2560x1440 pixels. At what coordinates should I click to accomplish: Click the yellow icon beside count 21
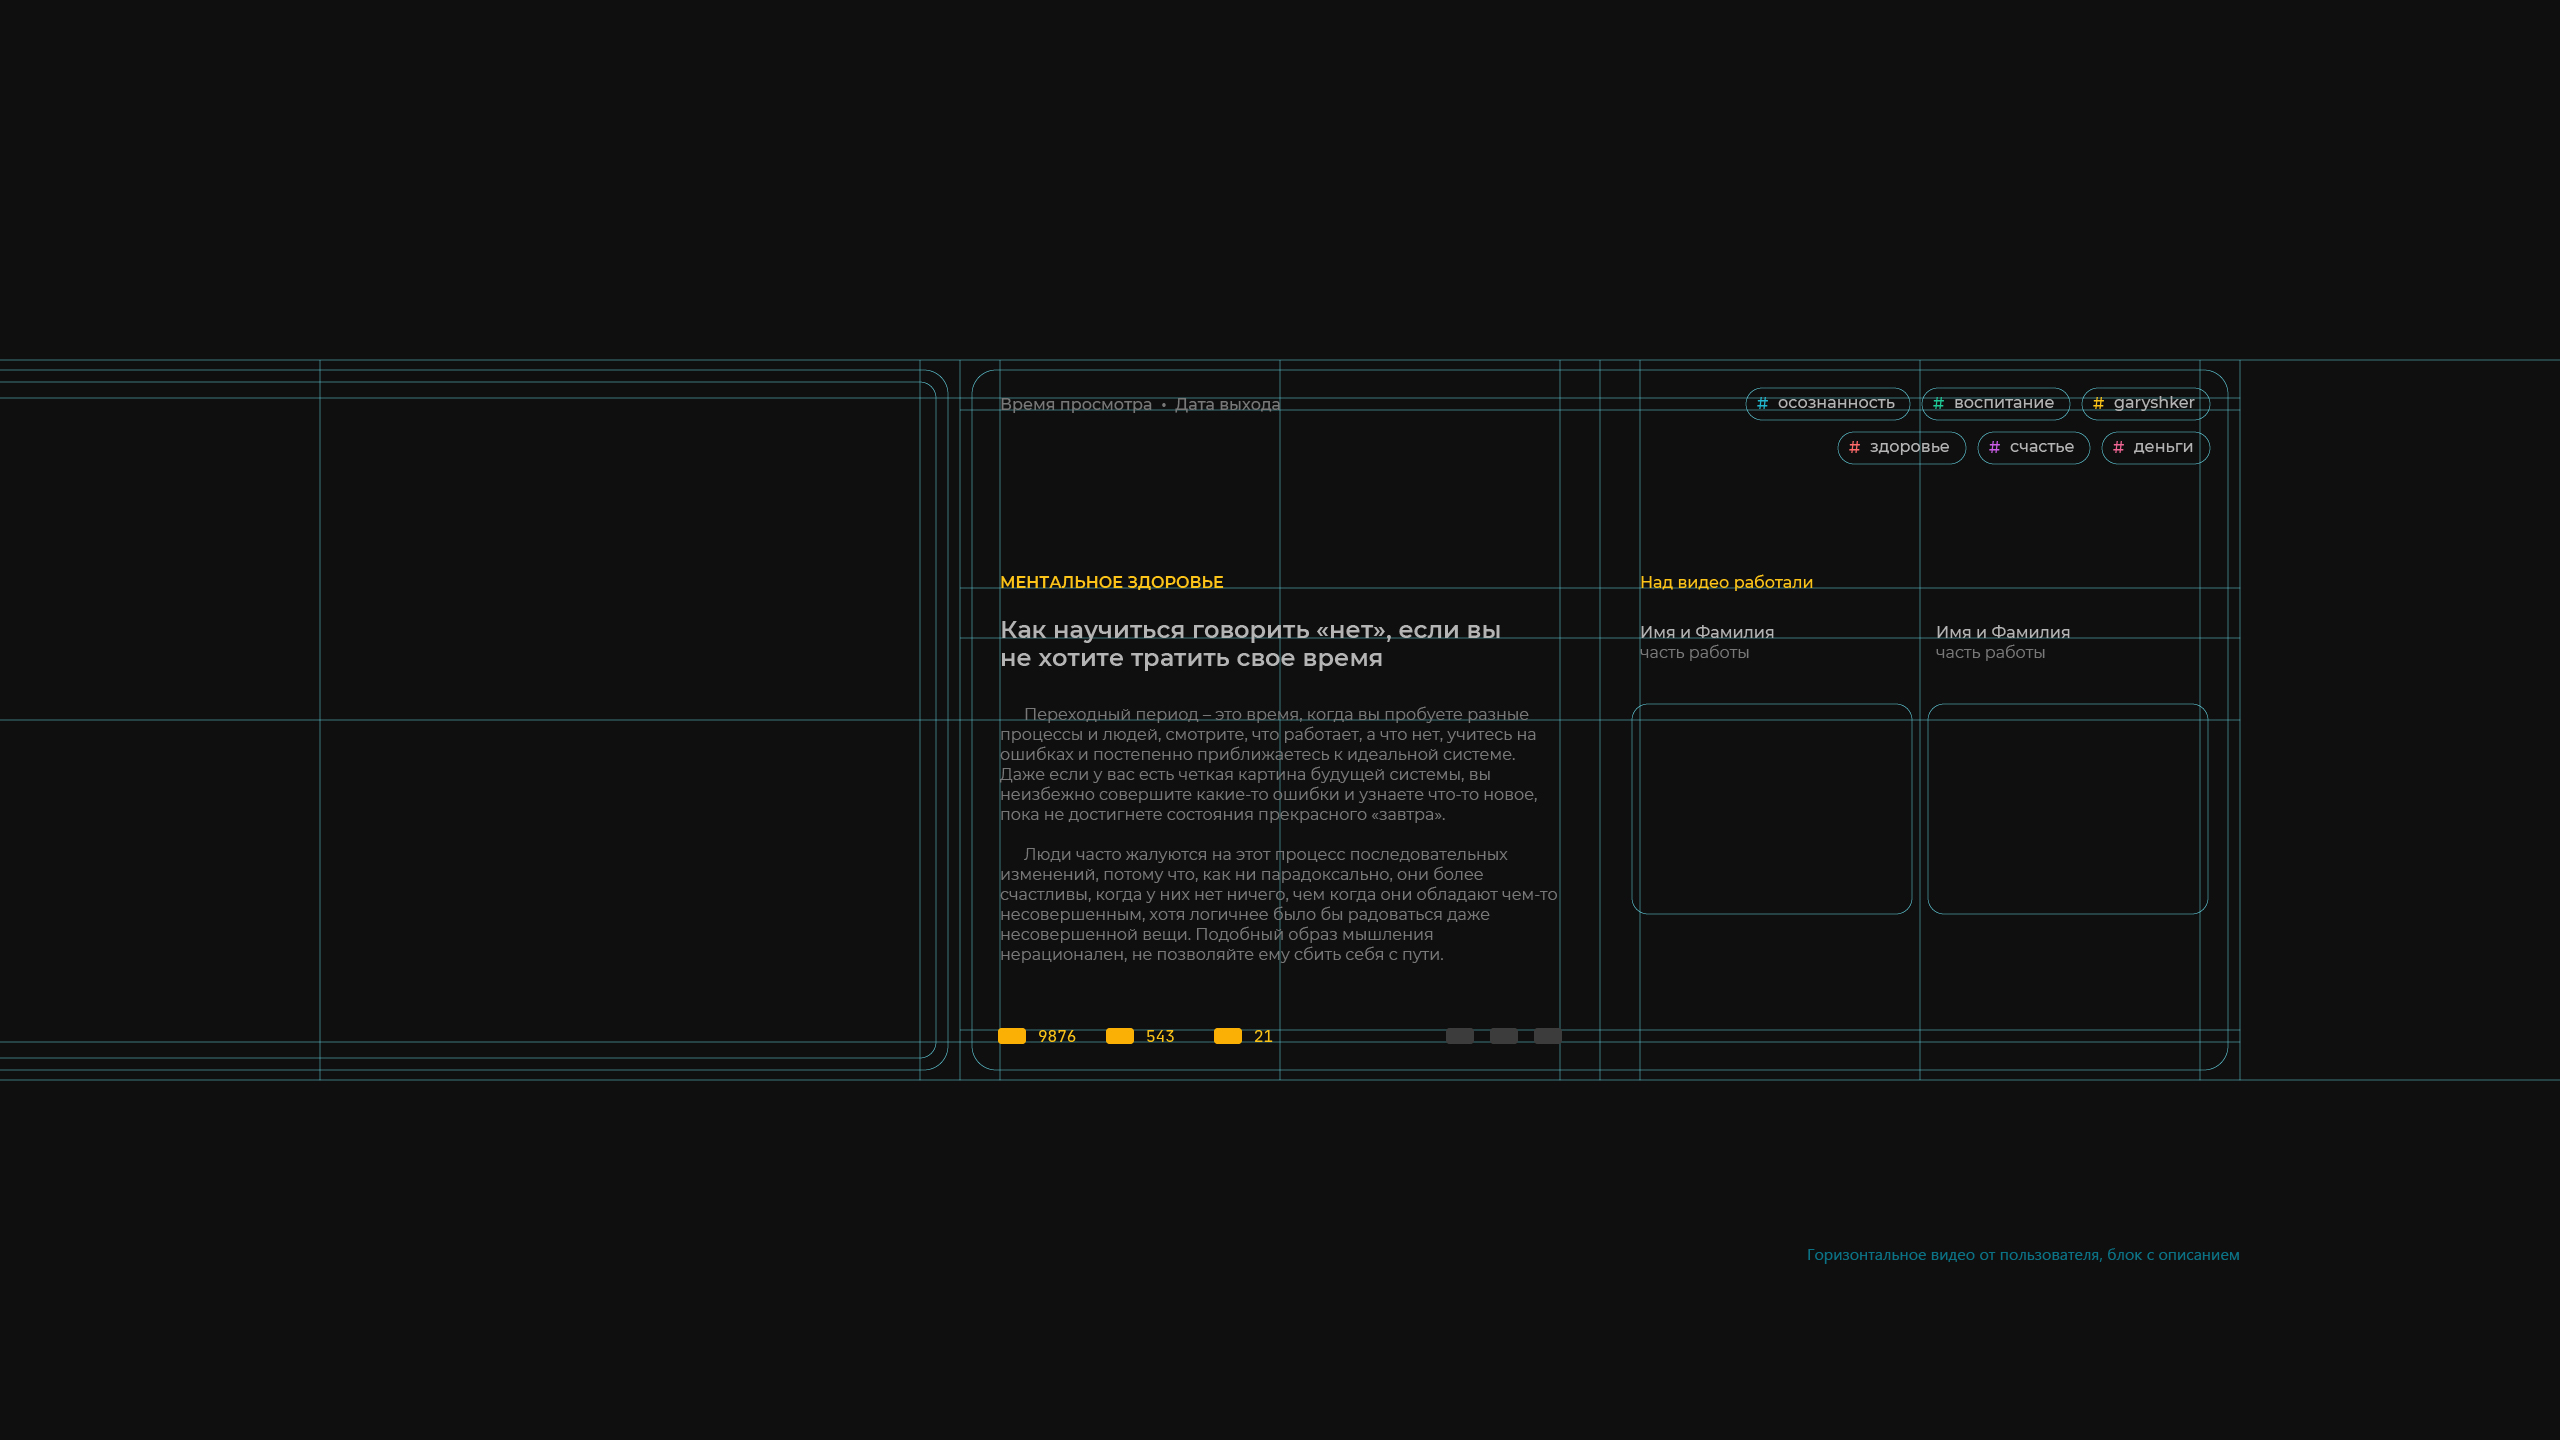[x=1228, y=1036]
